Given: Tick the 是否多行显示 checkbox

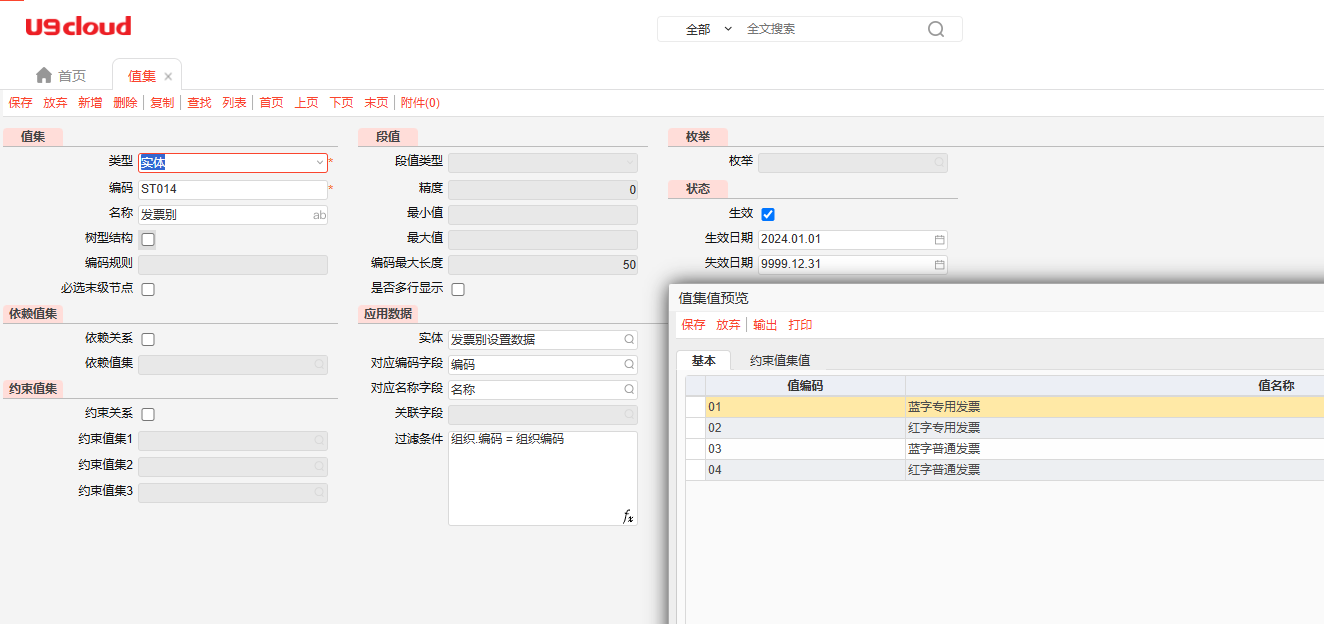Looking at the screenshot, I should pos(458,289).
